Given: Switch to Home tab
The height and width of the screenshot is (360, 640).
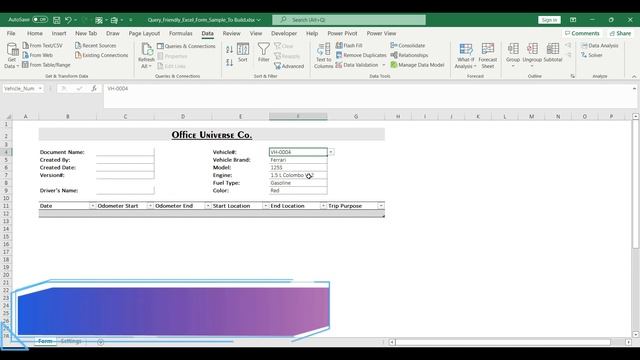Looking at the screenshot, I should (x=35, y=33).
